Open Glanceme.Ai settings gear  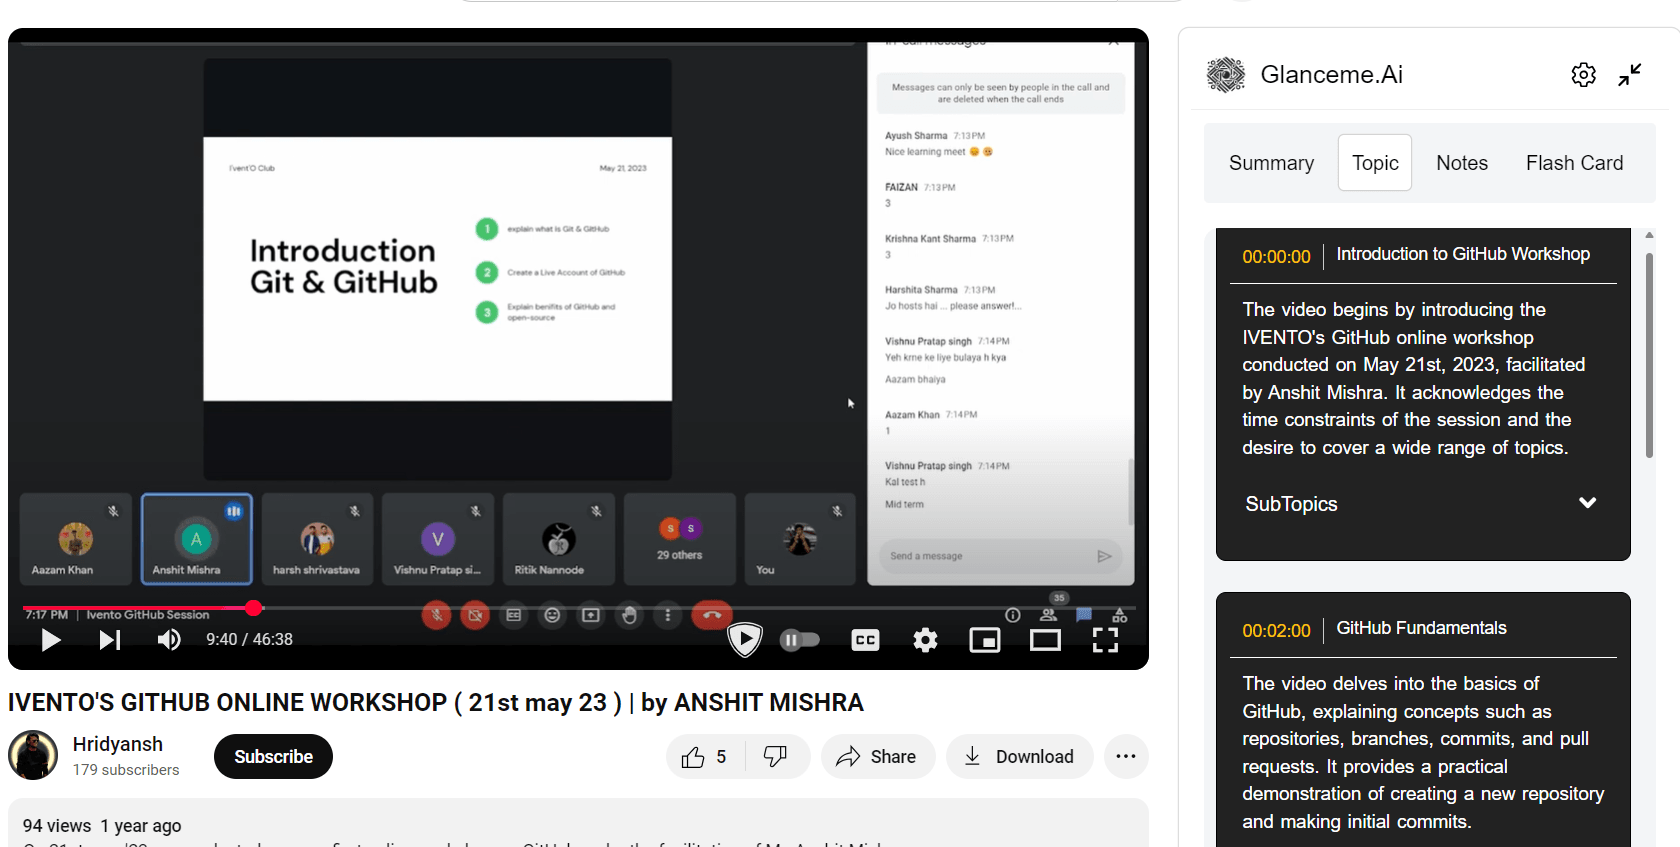1583,75
